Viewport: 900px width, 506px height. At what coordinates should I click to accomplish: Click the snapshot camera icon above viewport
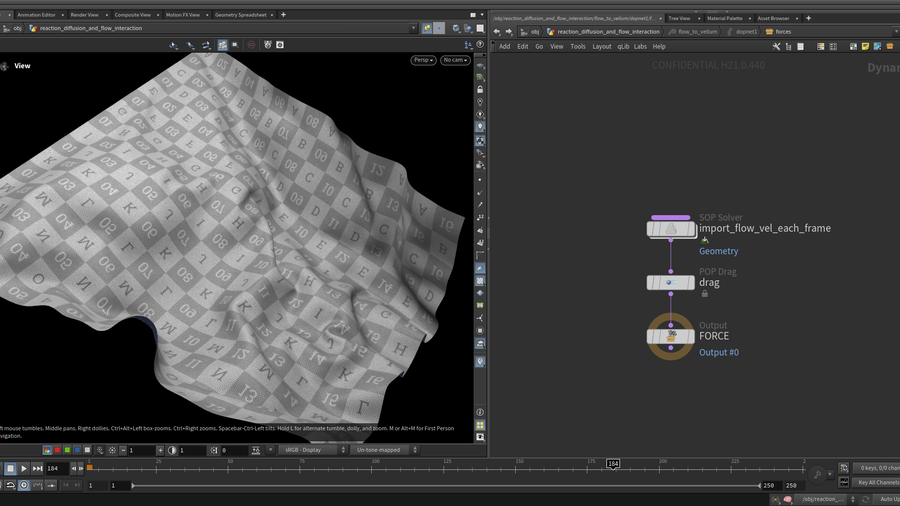(280, 45)
